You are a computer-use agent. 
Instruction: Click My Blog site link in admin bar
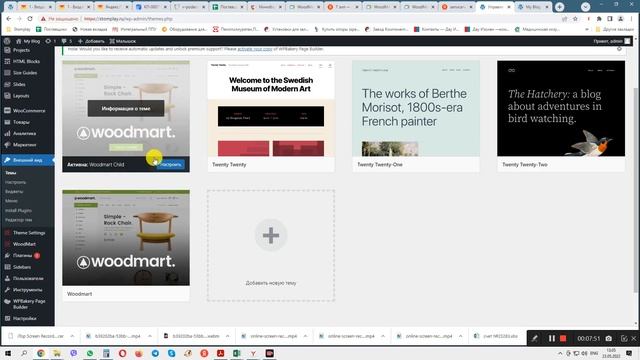(28, 41)
